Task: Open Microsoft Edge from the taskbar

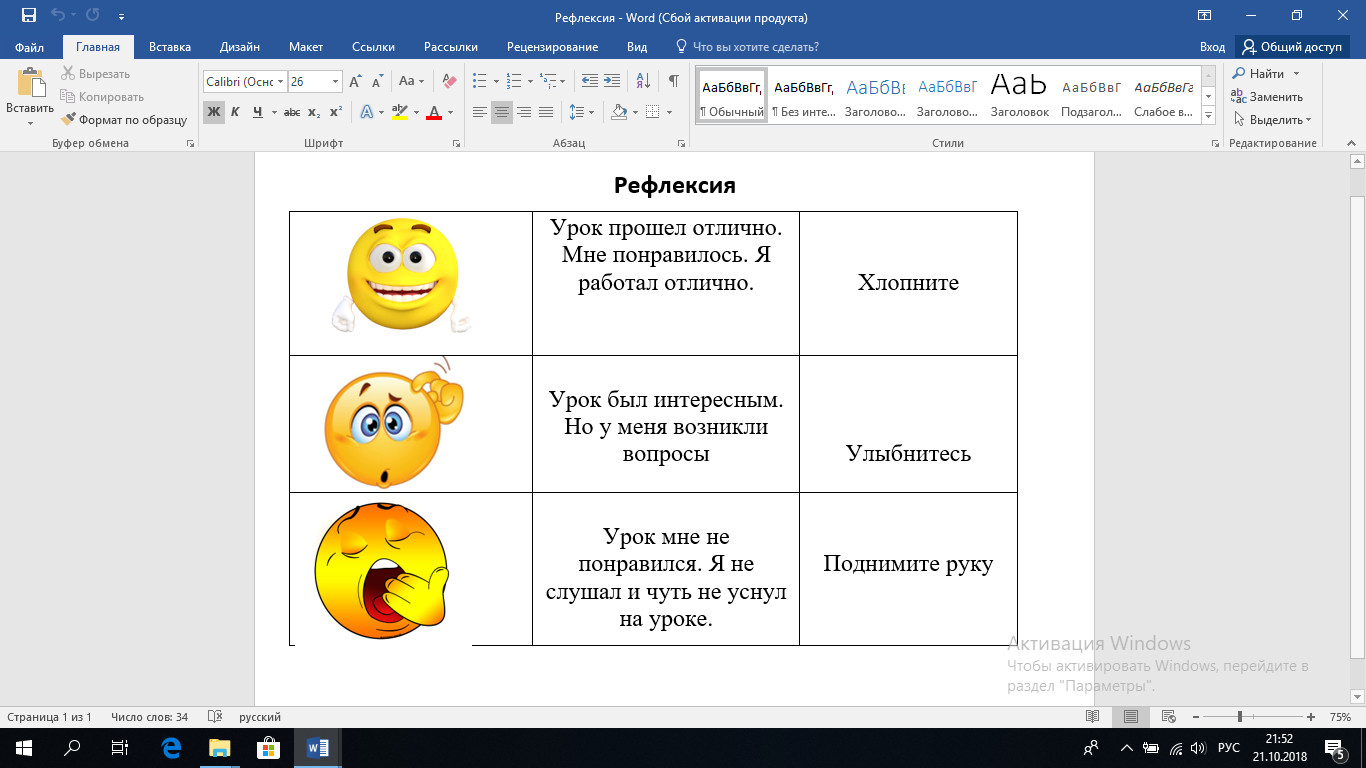Action: [171, 747]
